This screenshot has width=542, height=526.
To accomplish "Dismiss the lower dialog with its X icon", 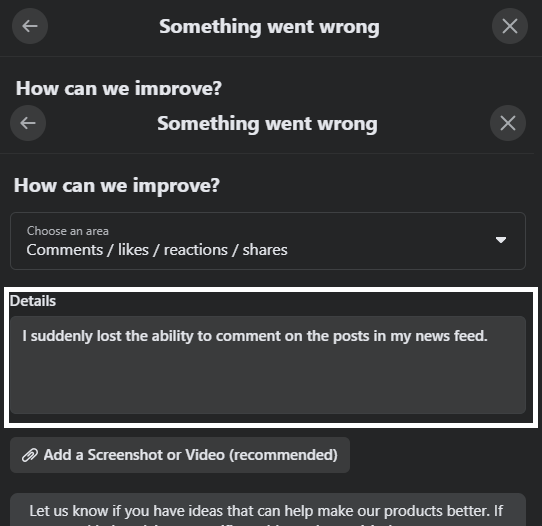I will [508, 123].
